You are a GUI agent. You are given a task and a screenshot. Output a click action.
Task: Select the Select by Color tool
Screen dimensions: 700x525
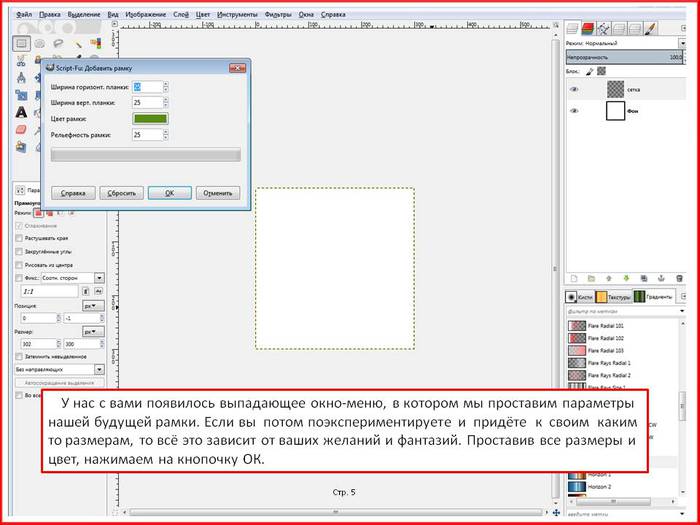[x=96, y=43]
